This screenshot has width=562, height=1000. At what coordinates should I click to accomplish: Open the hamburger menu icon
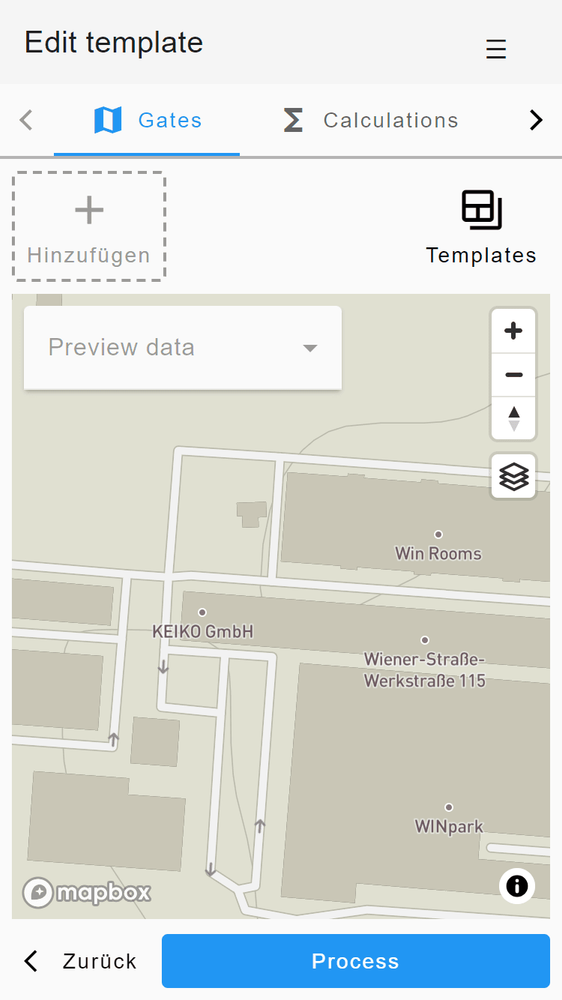pyautogui.click(x=496, y=48)
